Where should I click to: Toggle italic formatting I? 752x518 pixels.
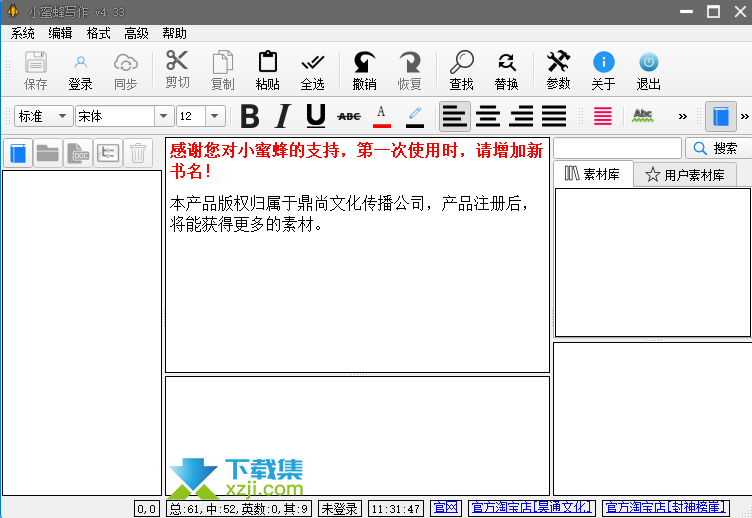click(x=283, y=116)
